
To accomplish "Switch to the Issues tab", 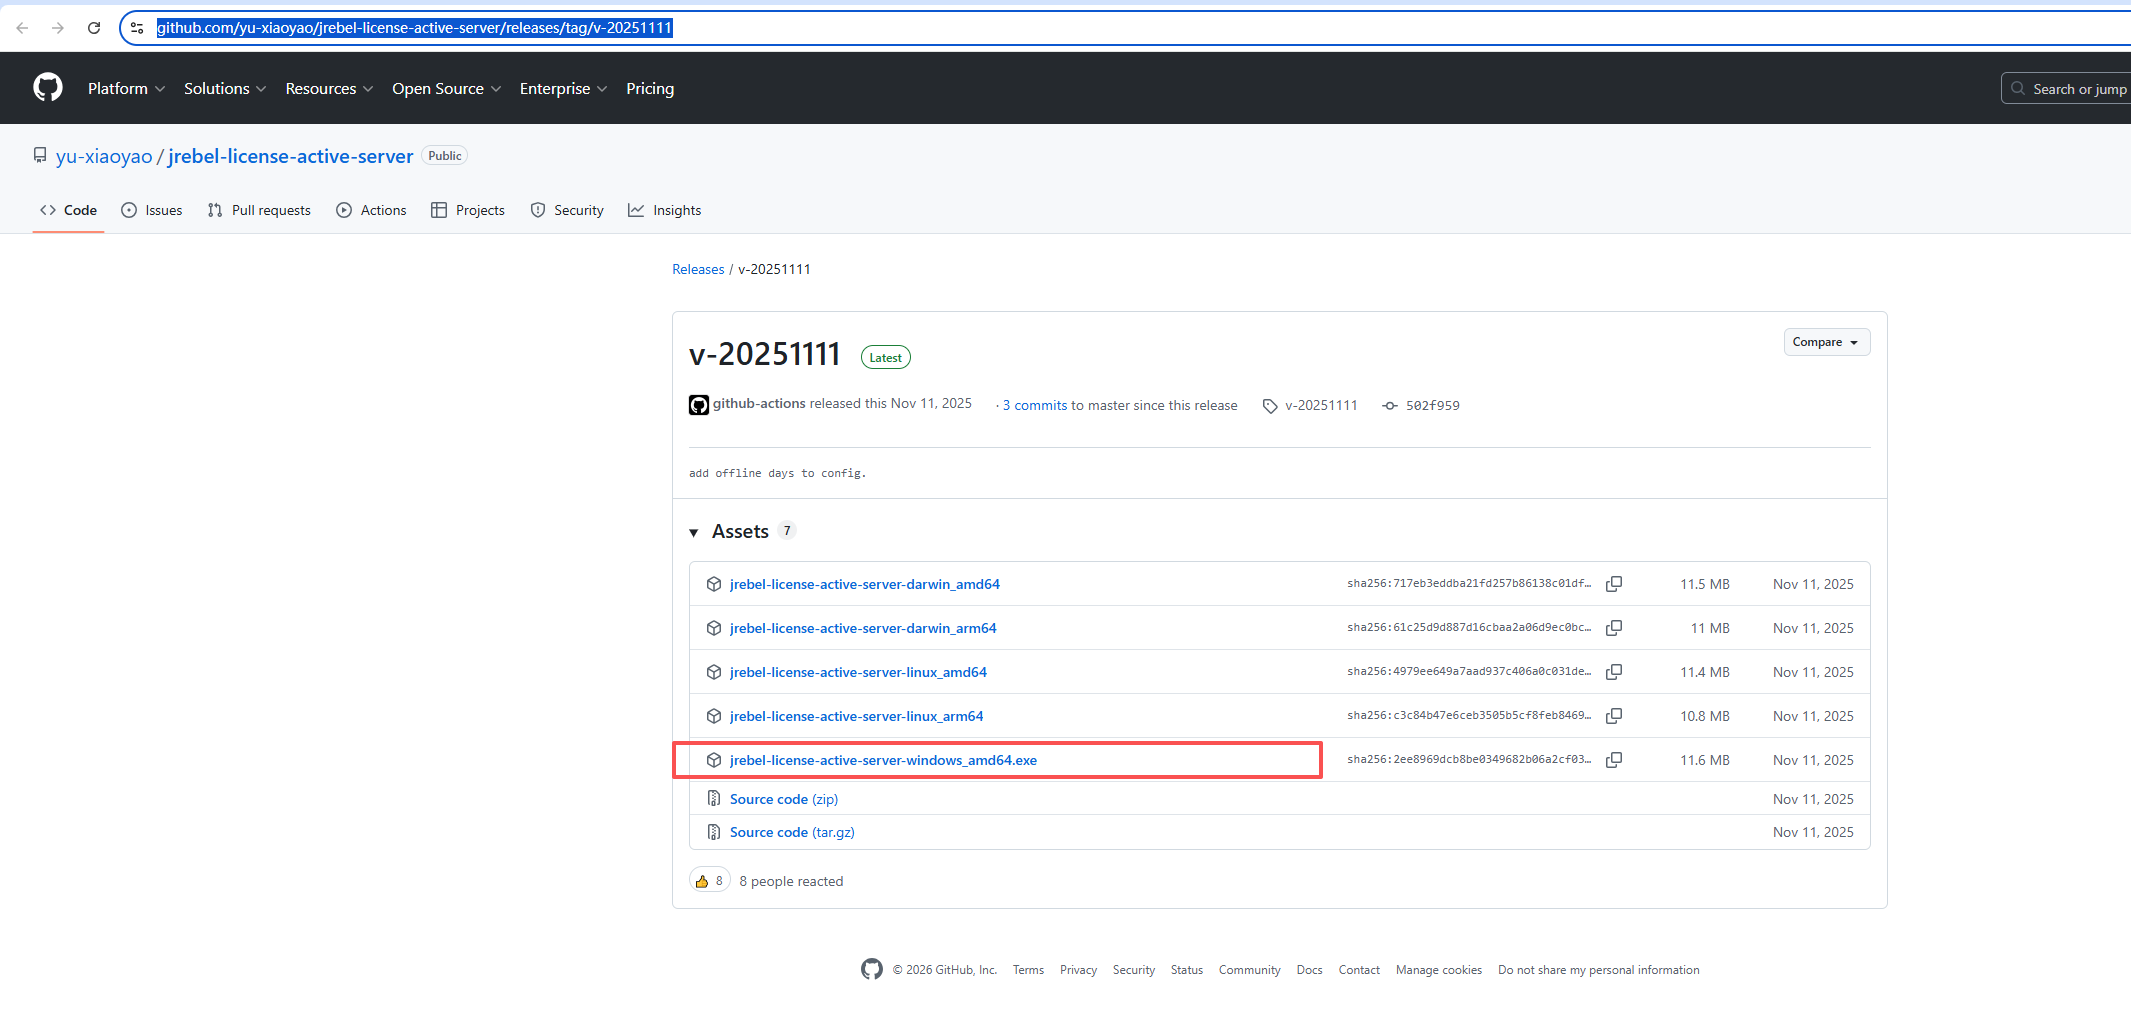I will [152, 210].
